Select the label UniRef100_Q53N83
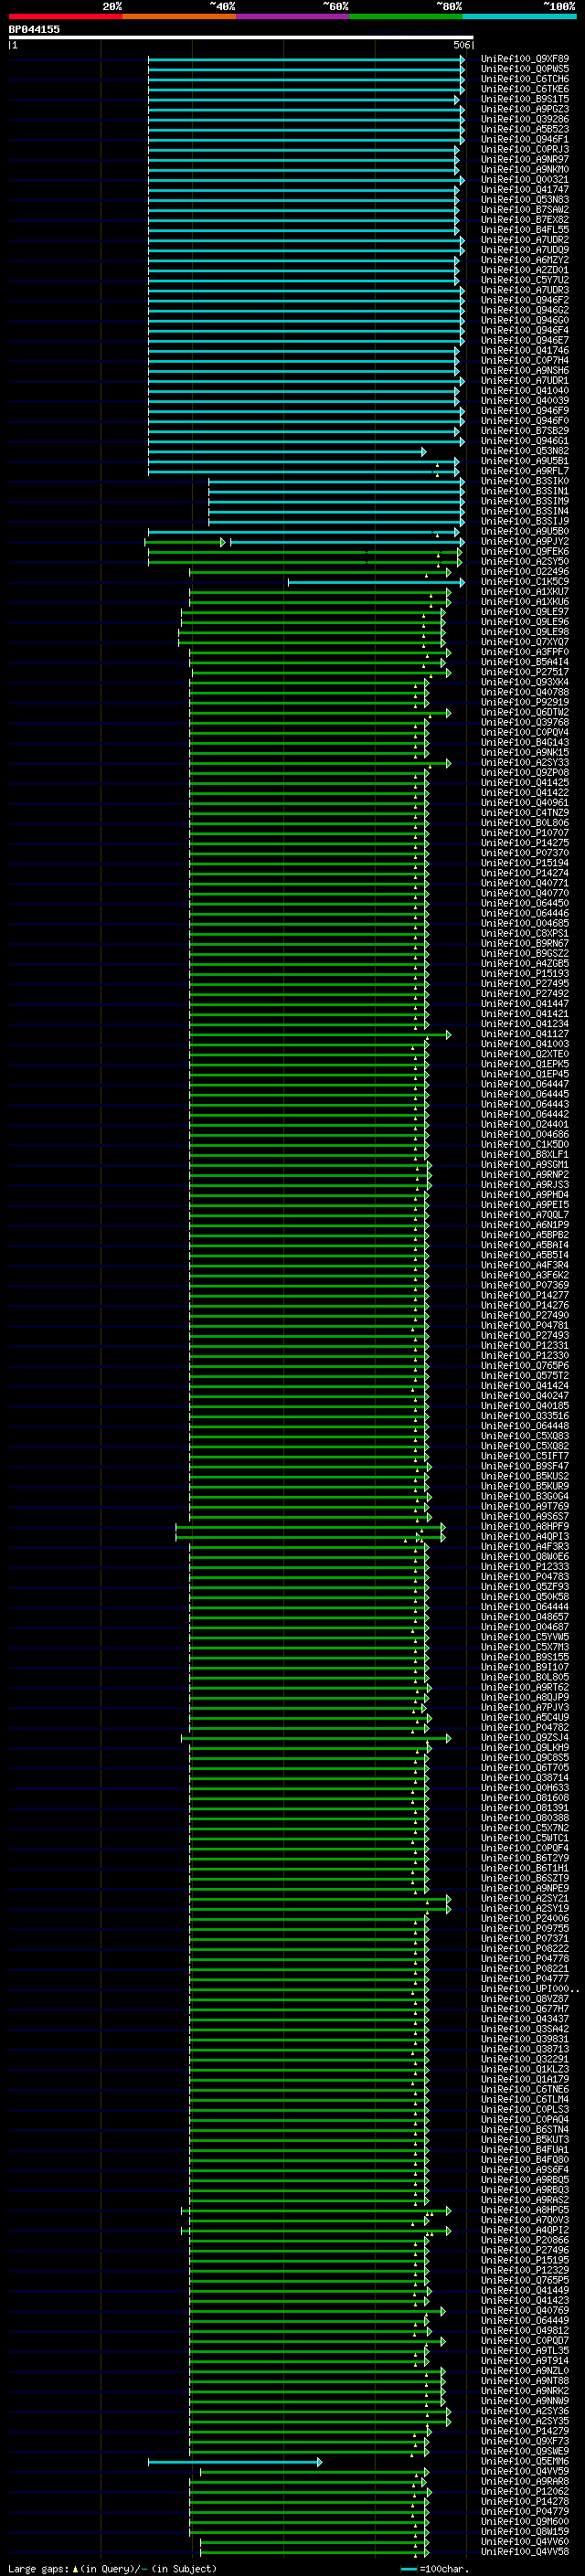The image size is (585, 2576). pyautogui.click(x=525, y=200)
